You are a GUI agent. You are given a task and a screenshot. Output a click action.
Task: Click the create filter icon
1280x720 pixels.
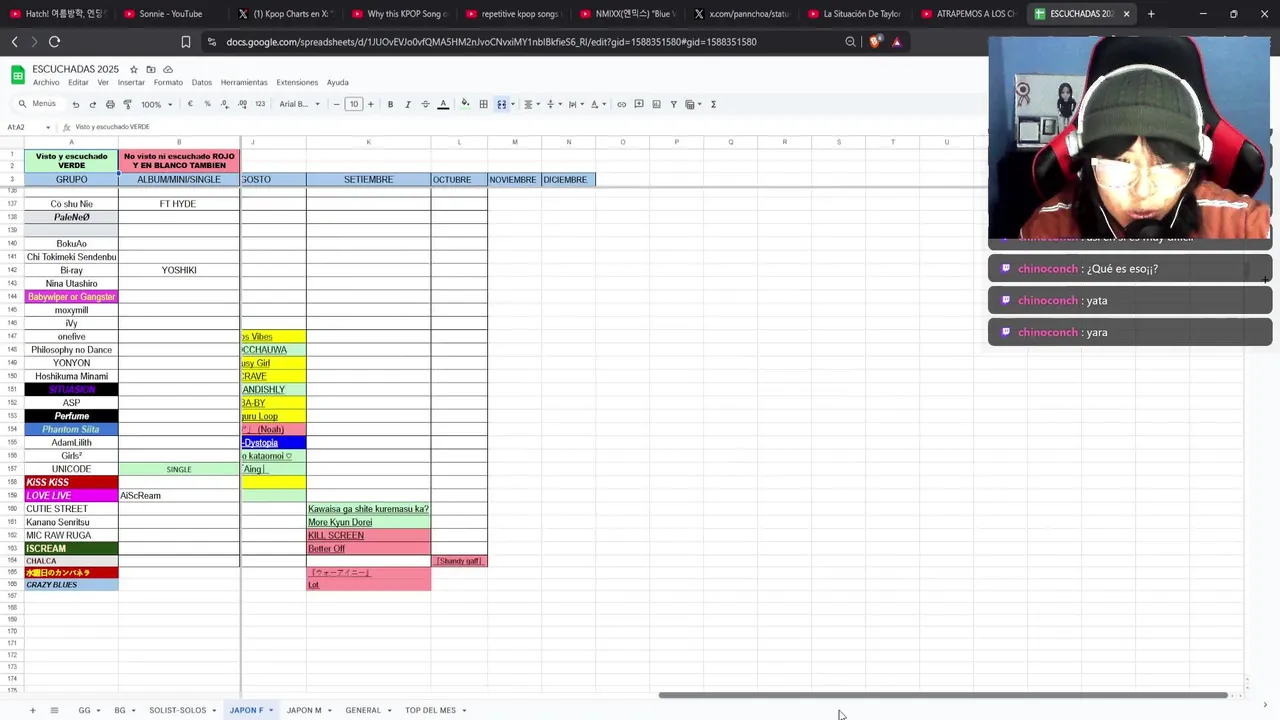(x=673, y=104)
